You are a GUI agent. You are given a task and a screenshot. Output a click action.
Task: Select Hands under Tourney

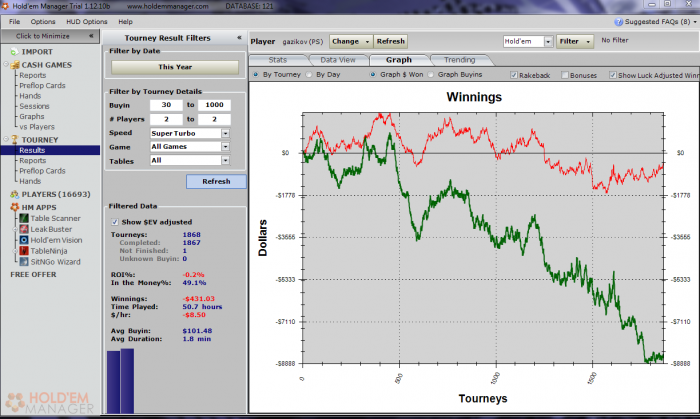30,181
